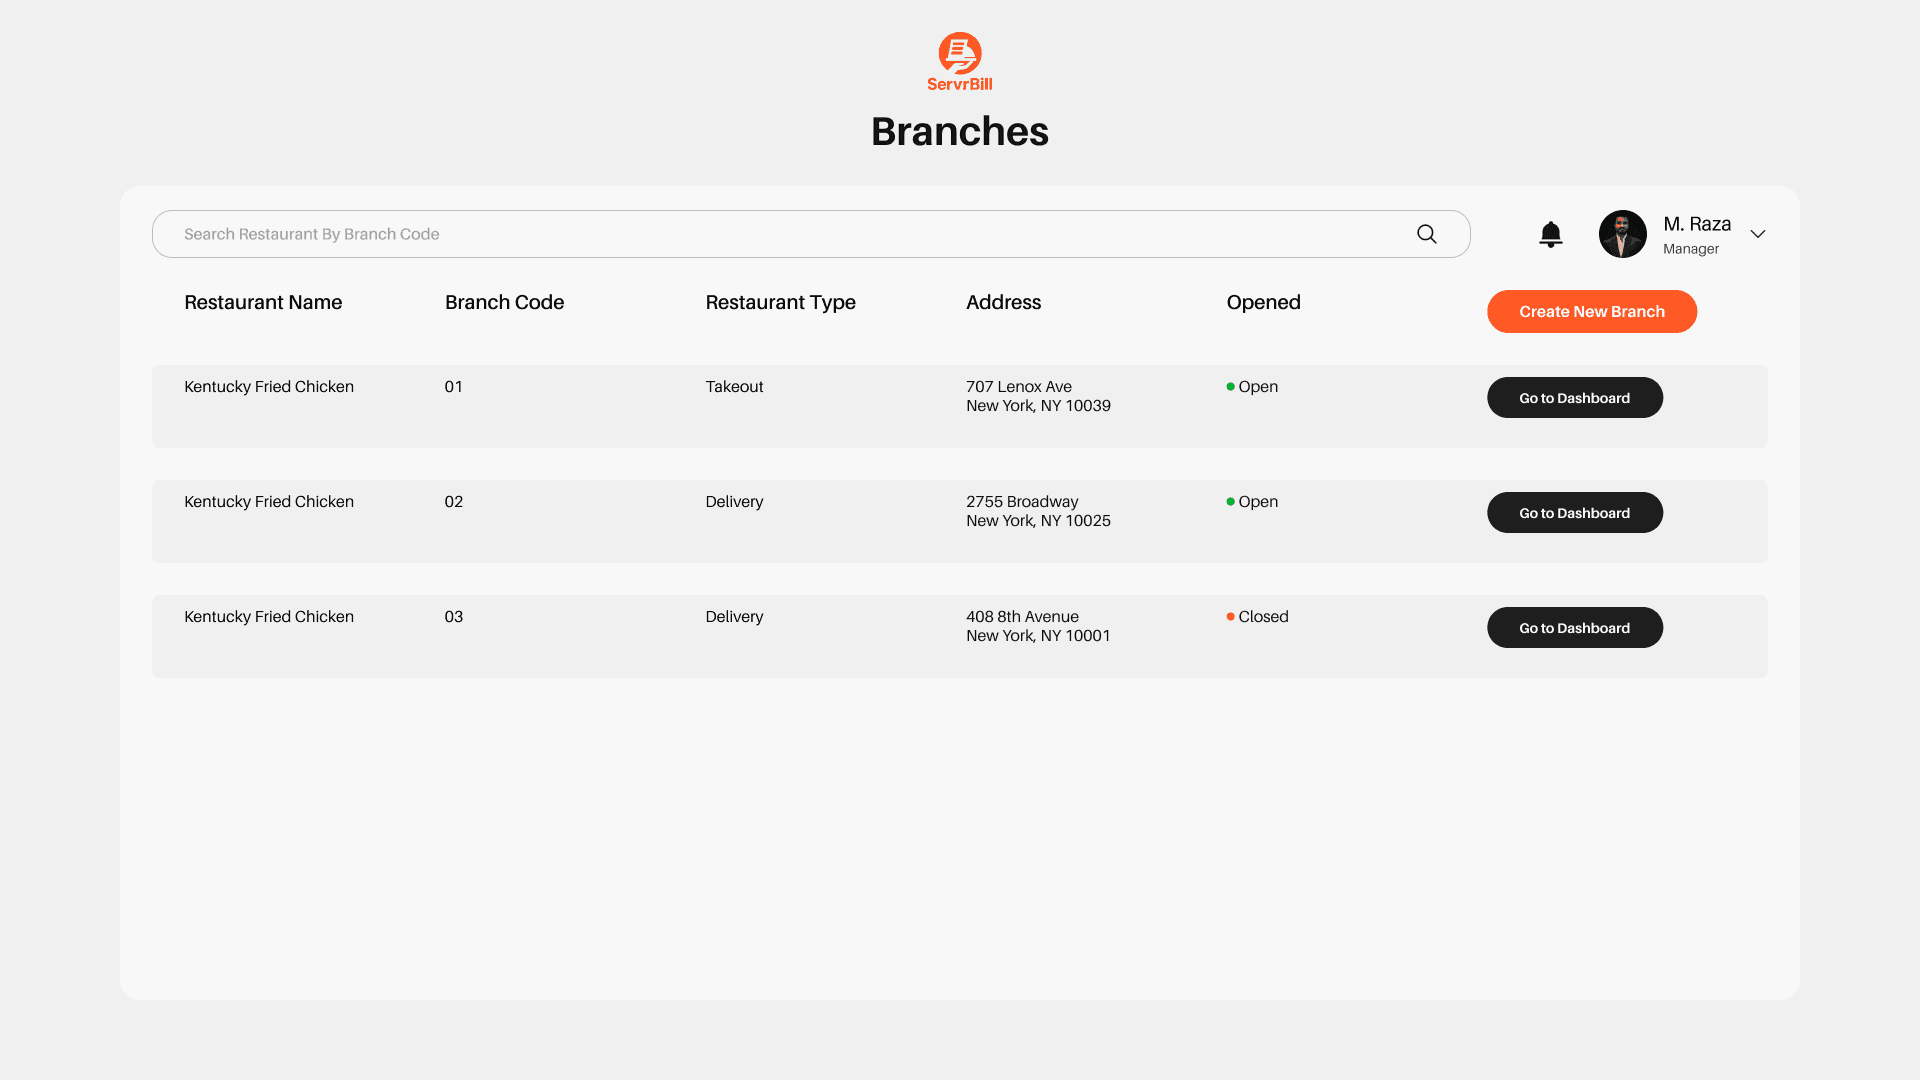
Task: Click the magnifying glass search icon
Action: click(1426, 234)
